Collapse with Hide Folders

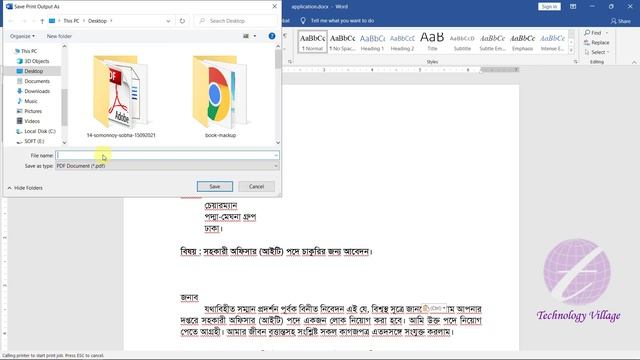coord(25,188)
